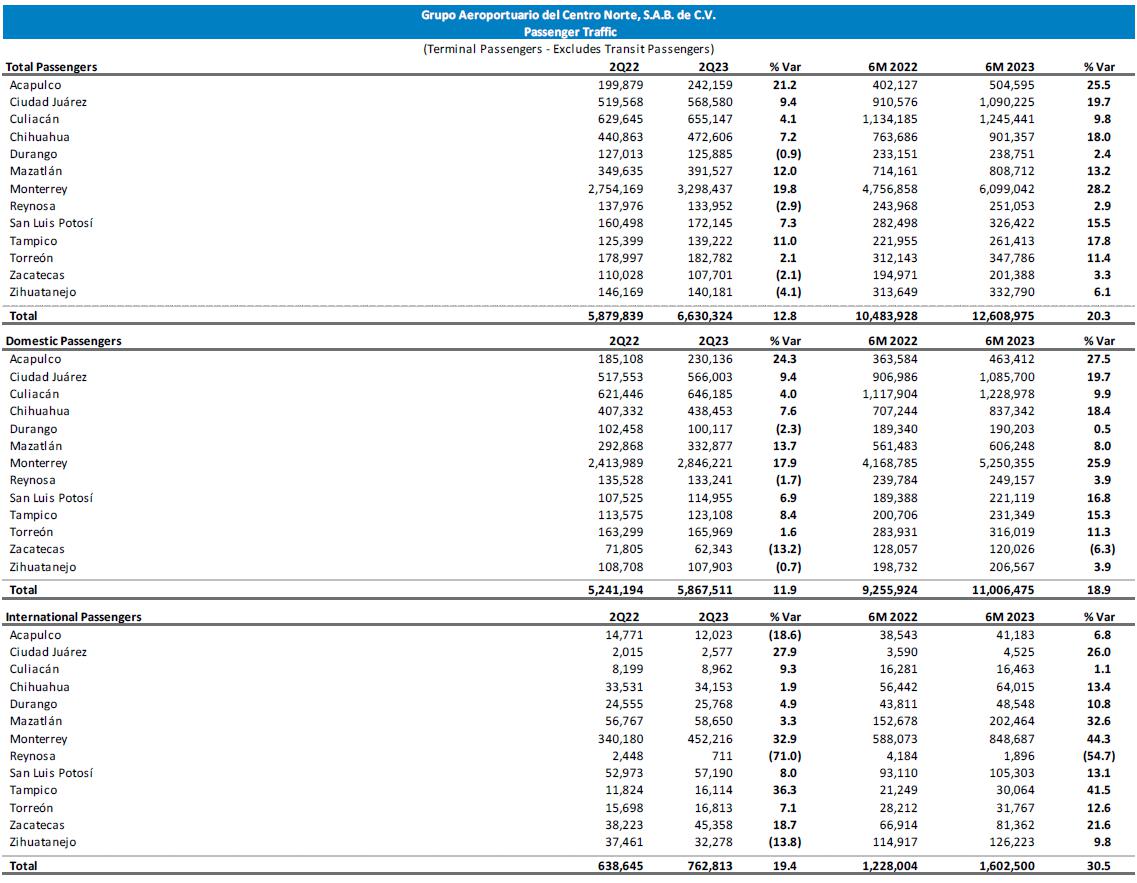Viewport: 1137px width, 883px height.
Task: Select Culiacán total 6M 2022 value 1,134,185
Action: tap(883, 120)
